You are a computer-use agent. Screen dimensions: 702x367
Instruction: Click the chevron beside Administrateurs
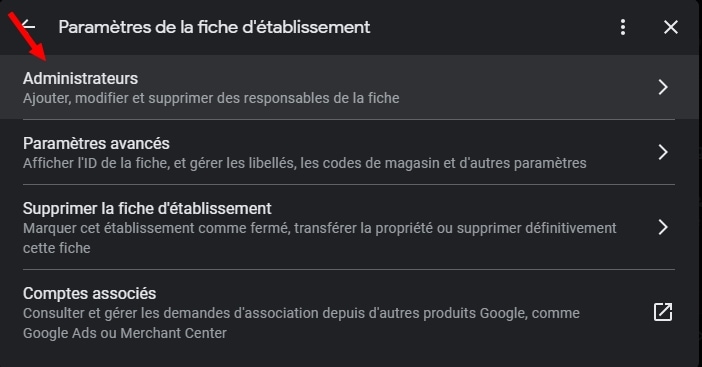point(663,87)
